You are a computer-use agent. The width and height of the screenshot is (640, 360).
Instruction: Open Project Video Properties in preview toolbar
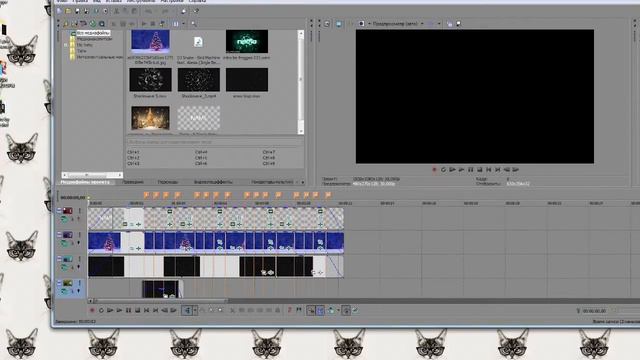click(327, 24)
